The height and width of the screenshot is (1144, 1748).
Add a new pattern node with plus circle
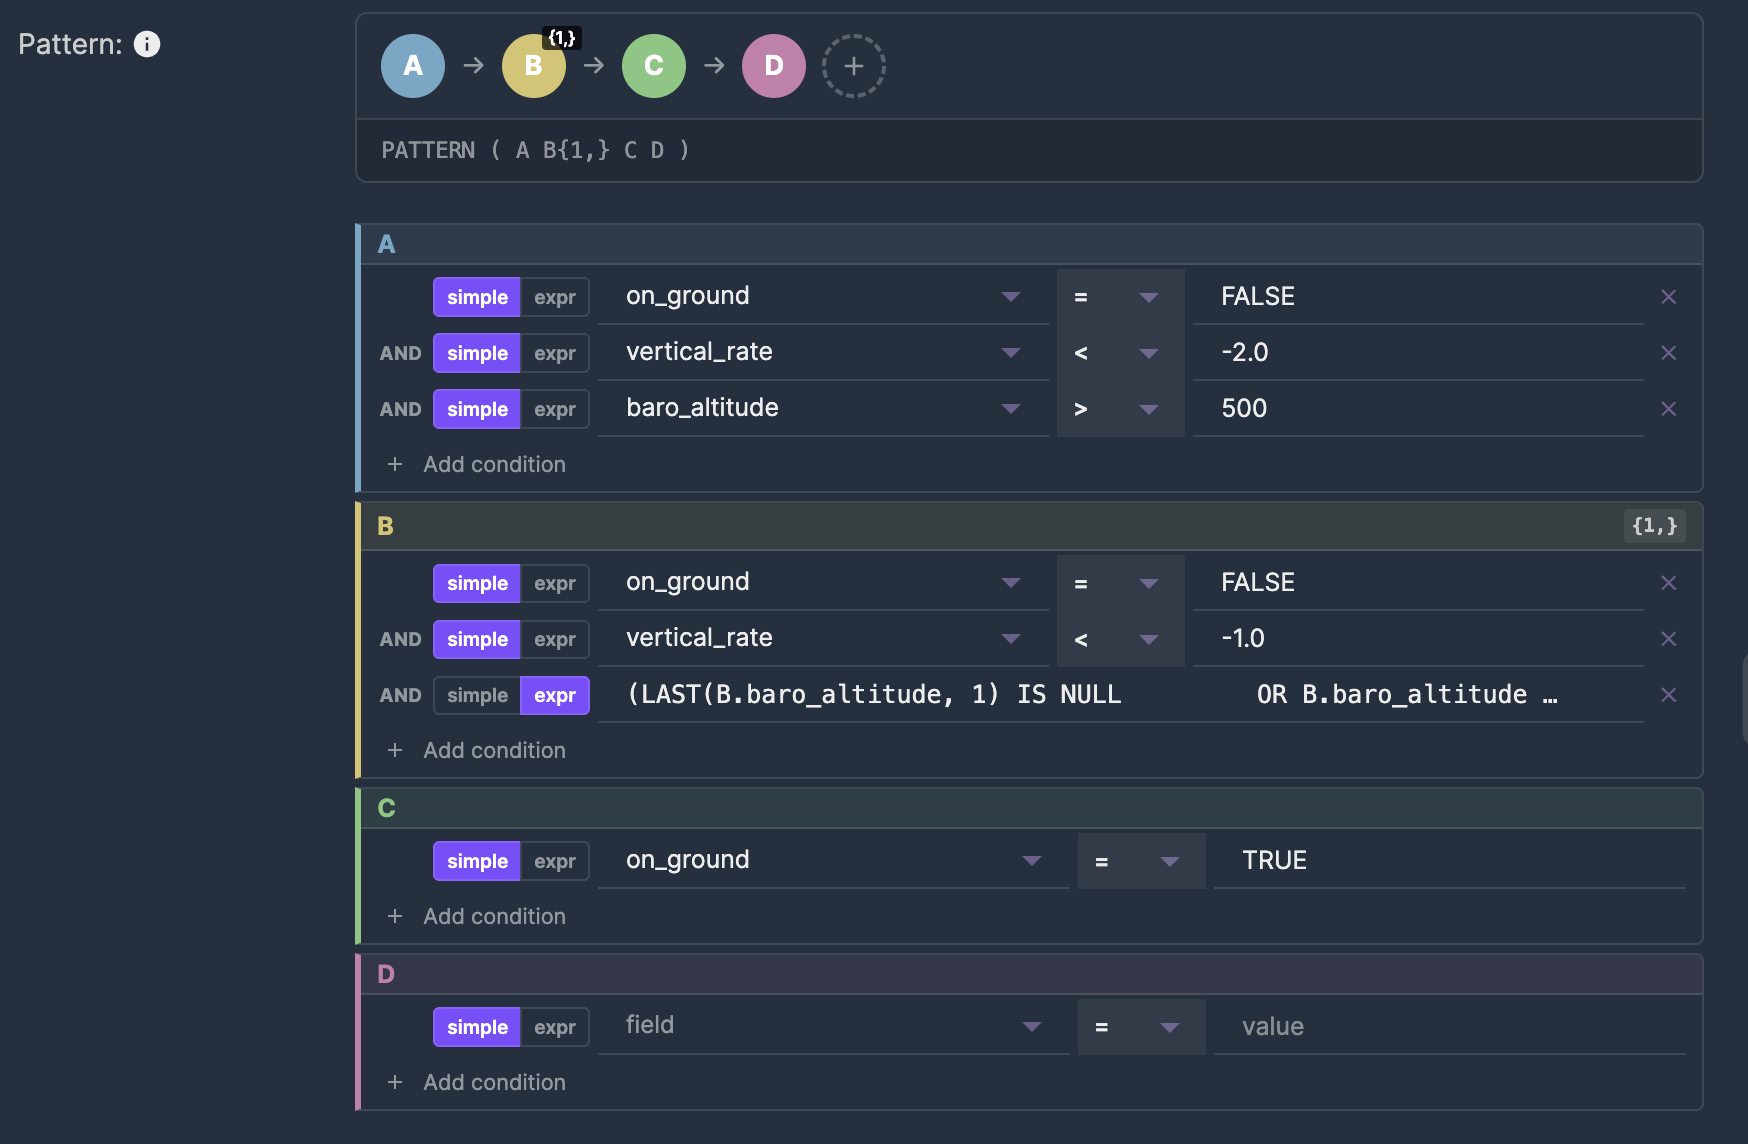pyautogui.click(x=854, y=66)
